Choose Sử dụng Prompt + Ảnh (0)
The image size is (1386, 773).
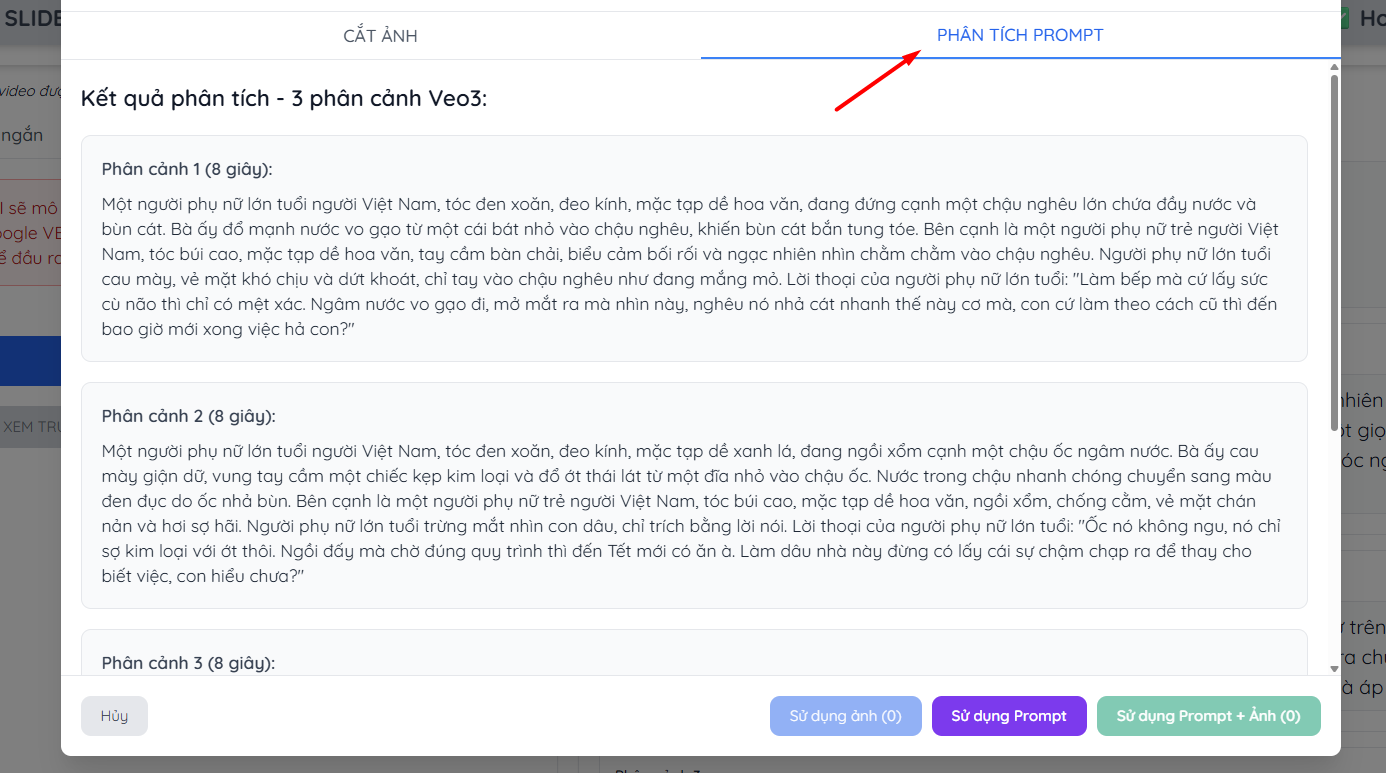tap(1208, 716)
